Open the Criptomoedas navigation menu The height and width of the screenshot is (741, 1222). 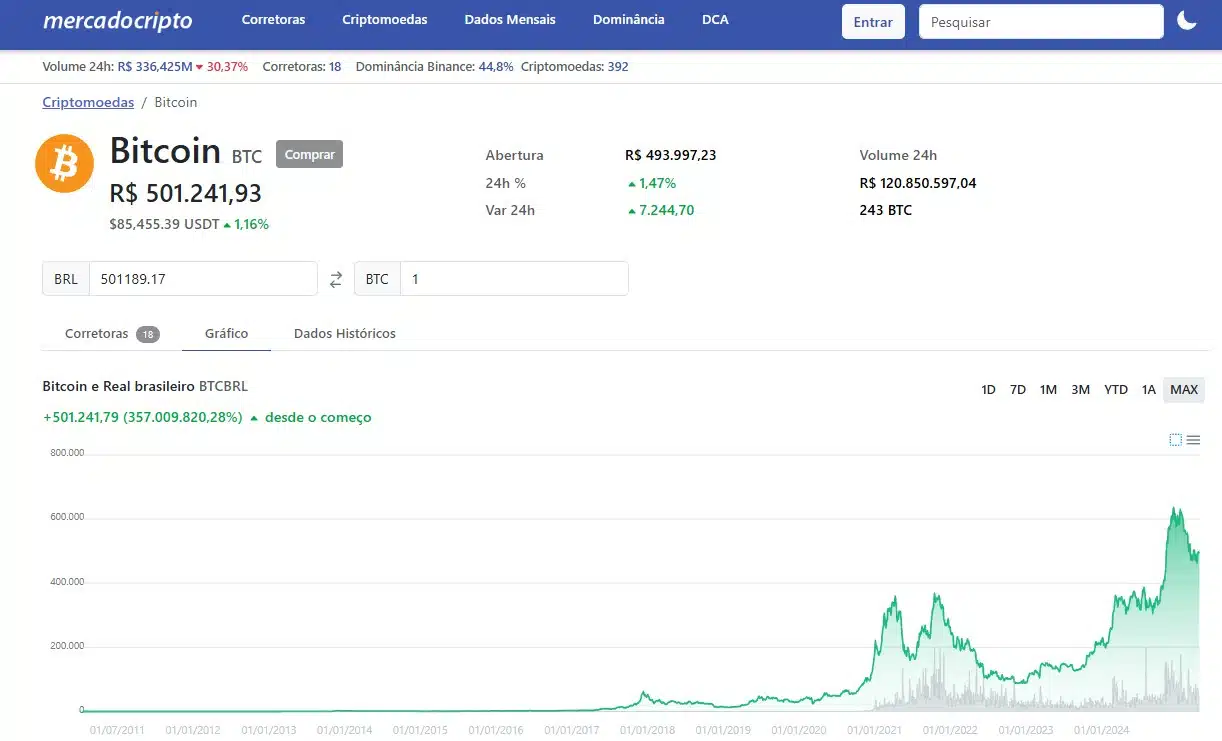[x=385, y=20]
